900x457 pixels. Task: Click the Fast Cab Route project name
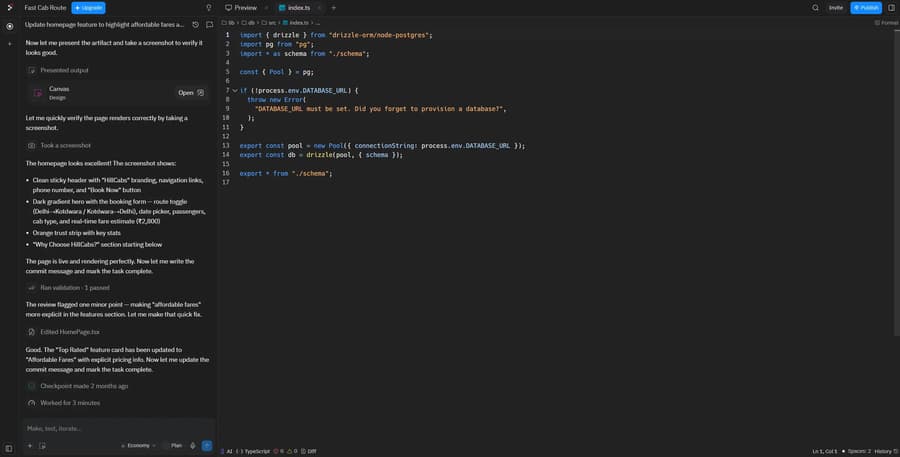[x=45, y=7]
